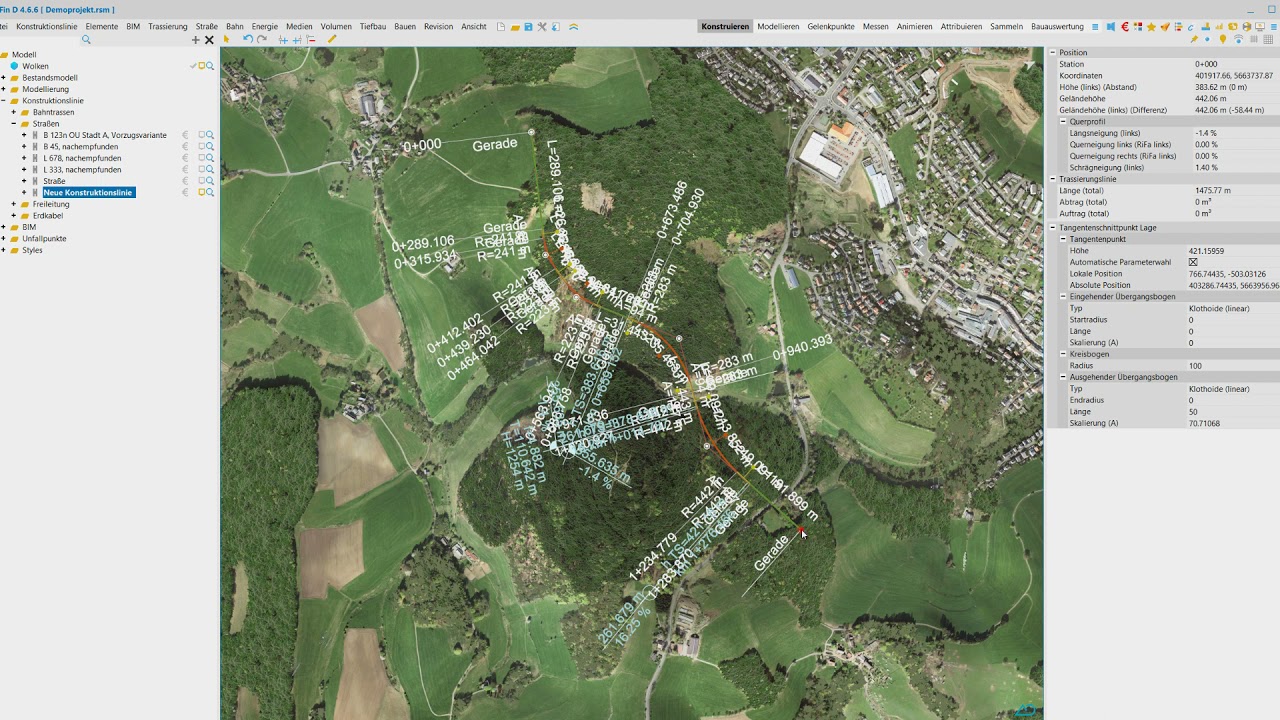Zoom to B 45, nachempfunden magnifier icon
The width and height of the screenshot is (1280, 720).
tap(210, 146)
